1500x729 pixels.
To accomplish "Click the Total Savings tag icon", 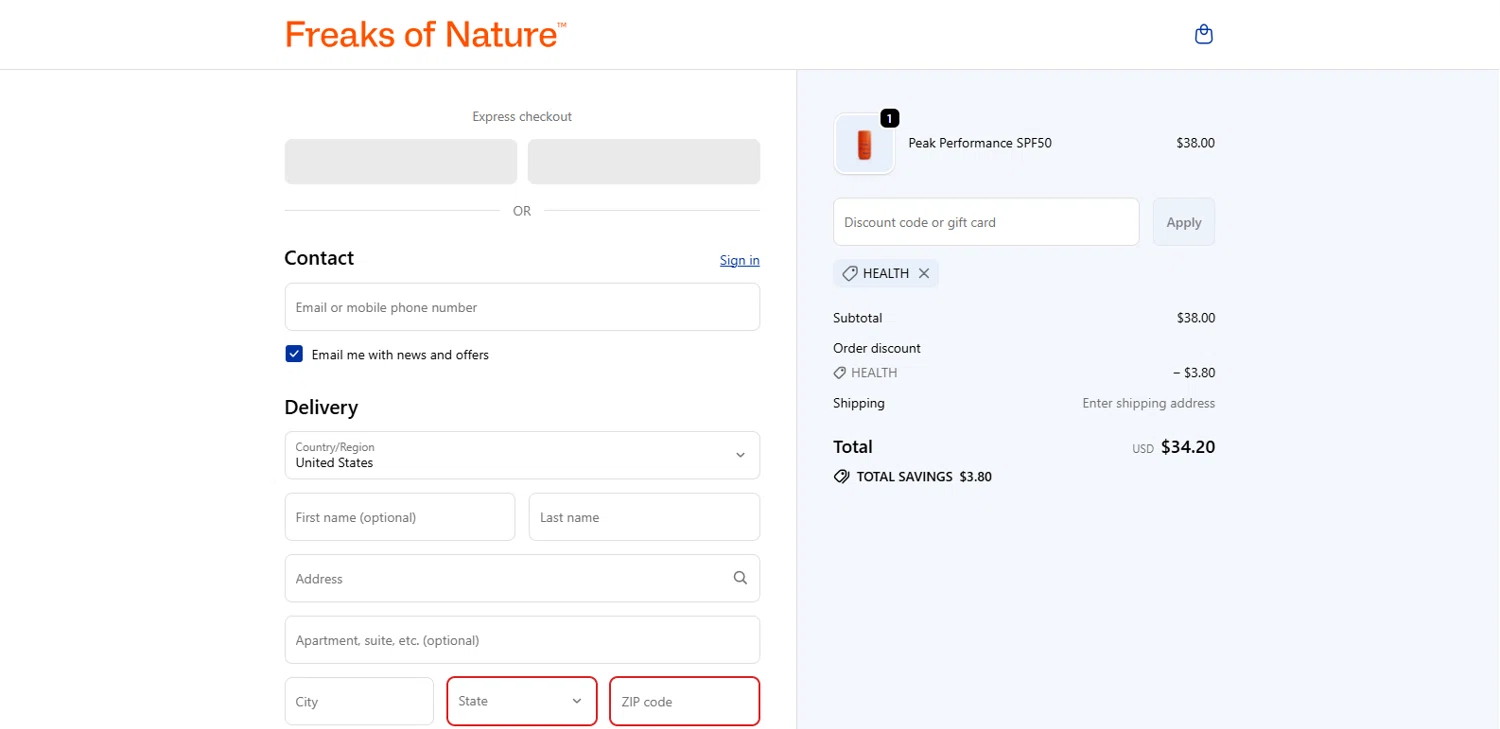I will [842, 477].
